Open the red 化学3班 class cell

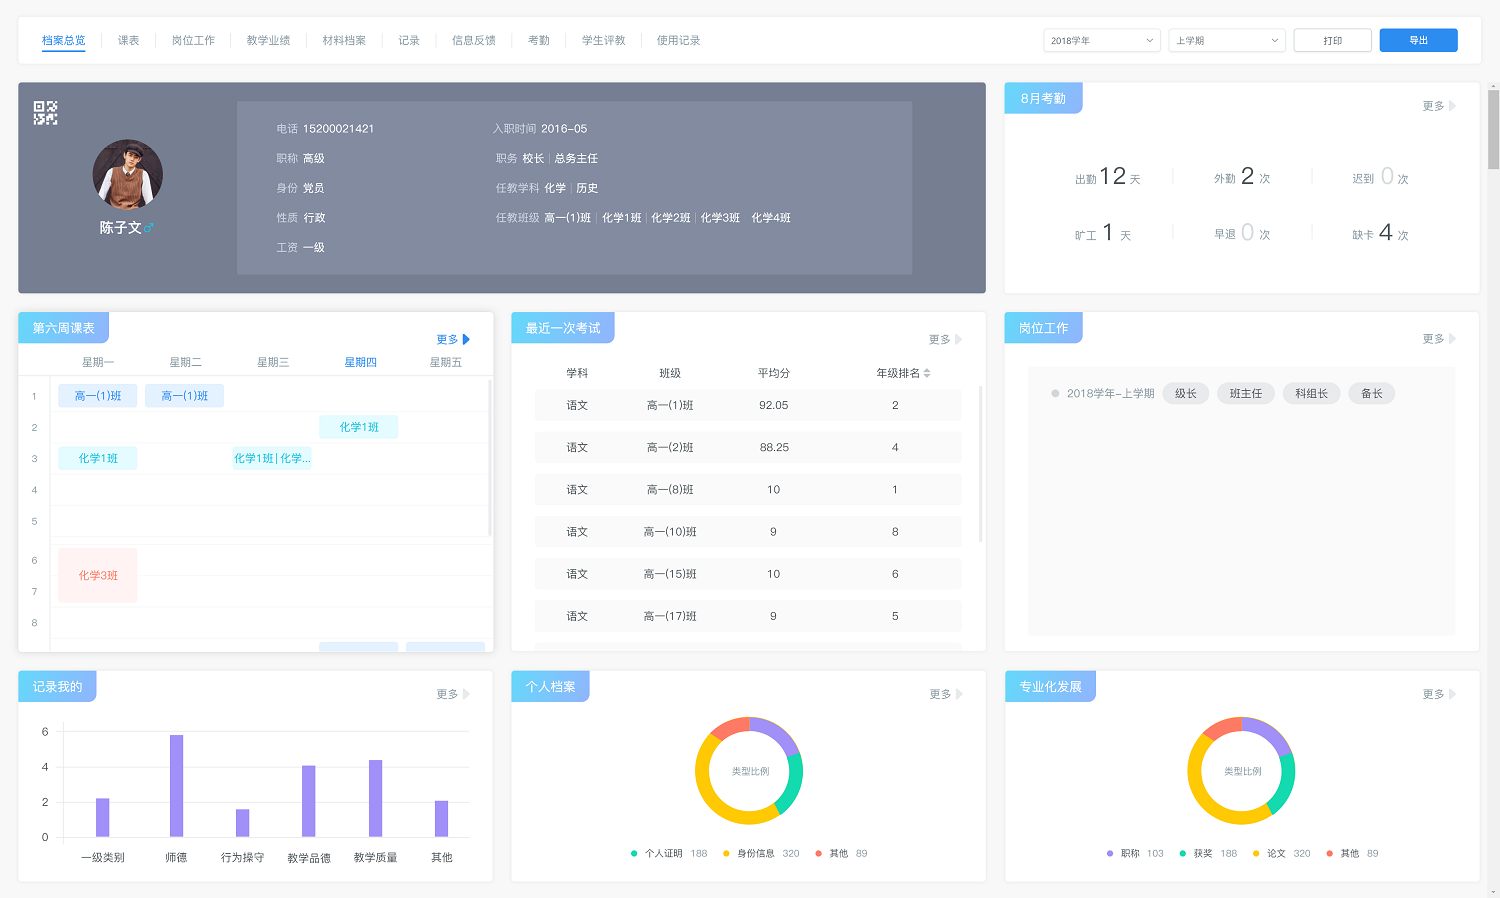tap(98, 575)
